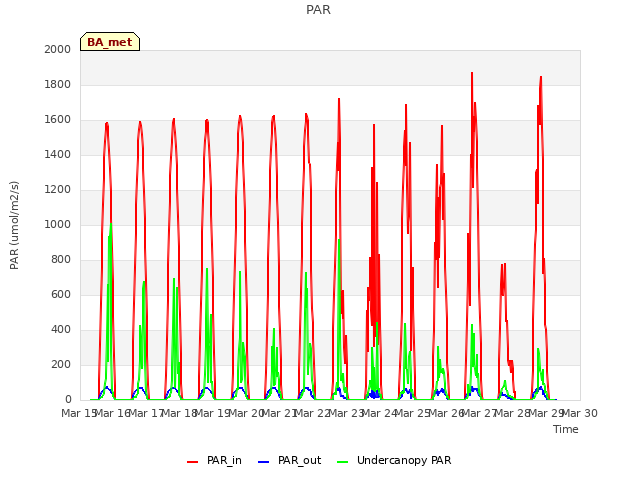Click the Mar 28 x-axis tick label
Viewport: 640px width, 480px height.
point(513,413)
